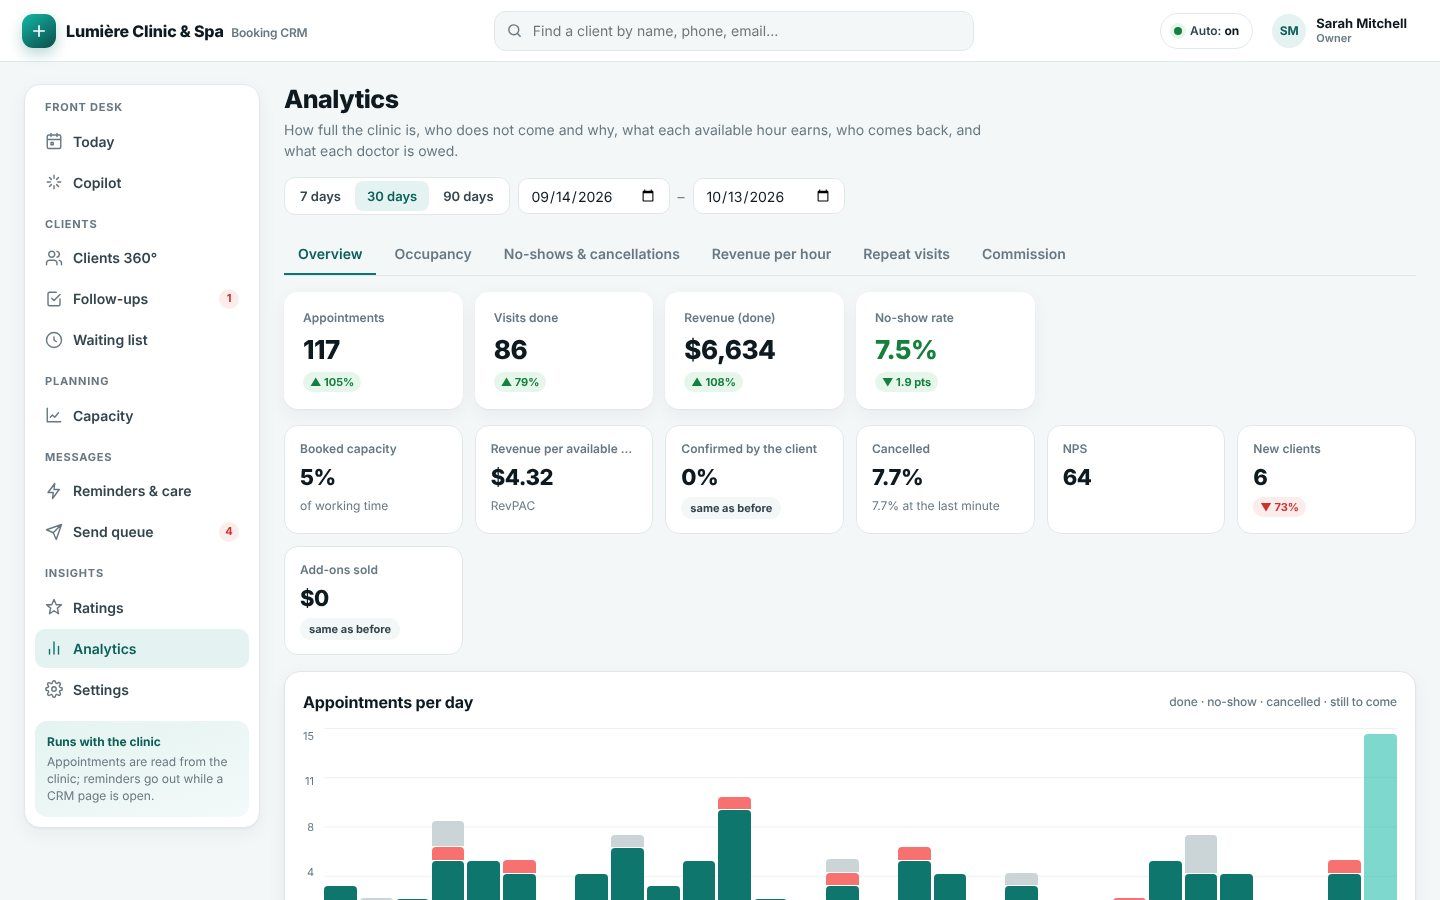The width and height of the screenshot is (1440, 900).
Task: Click the New clients 73% decrease badge
Action: [x=1279, y=507]
